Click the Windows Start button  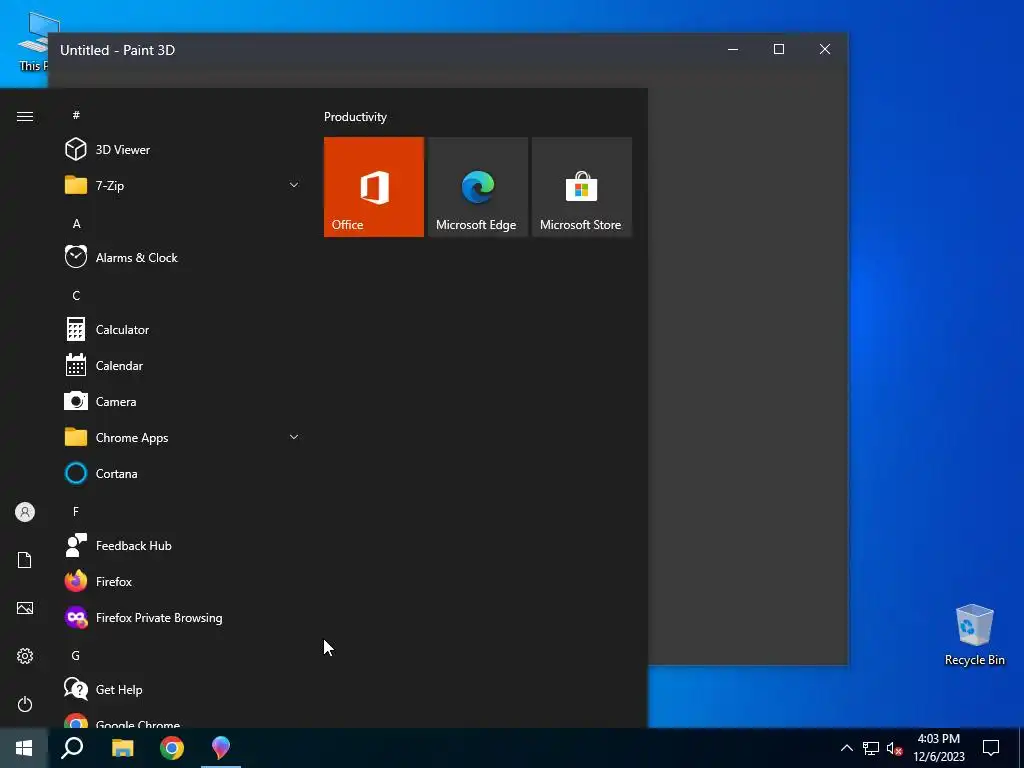(x=24, y=748)
